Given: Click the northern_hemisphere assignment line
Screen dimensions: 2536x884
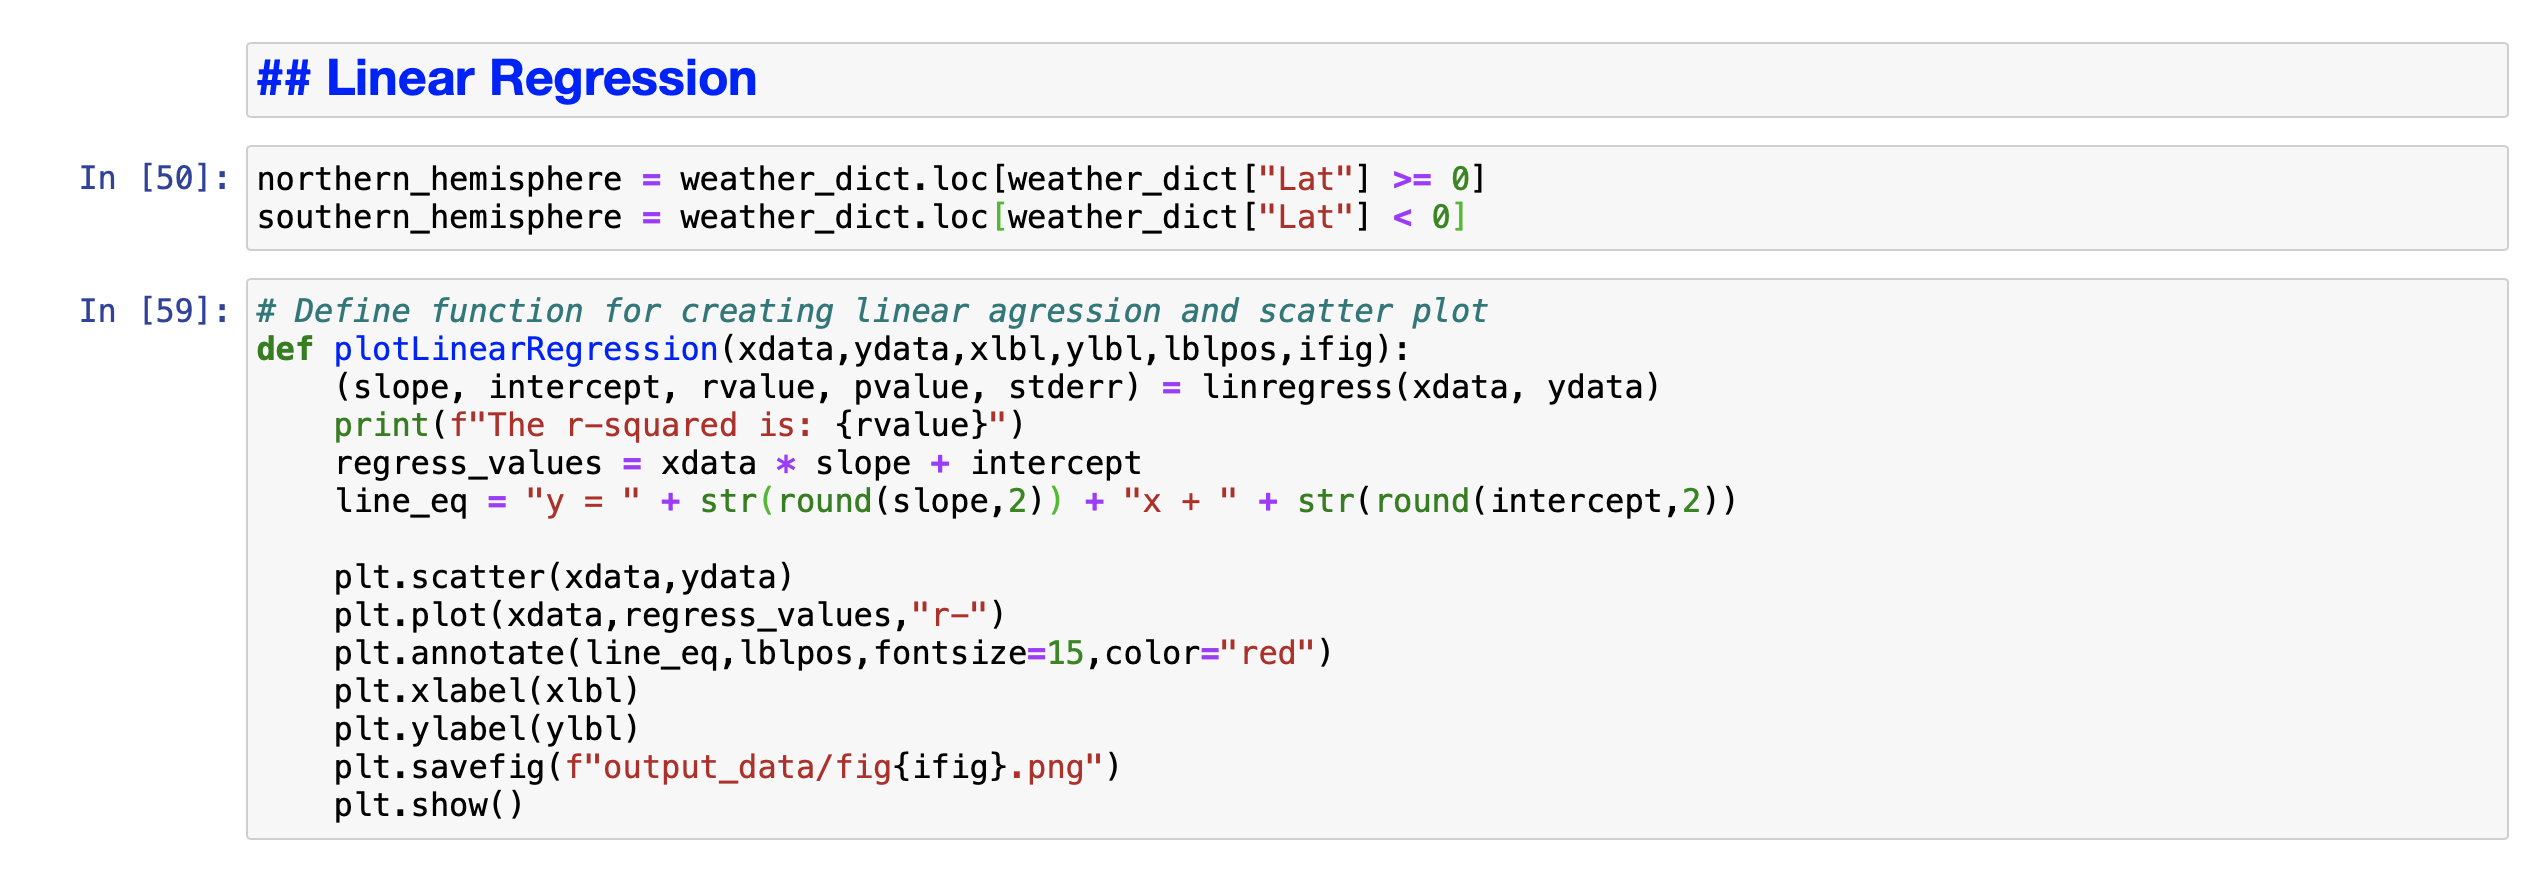Looking at the screenshot, I should (871, 179).
